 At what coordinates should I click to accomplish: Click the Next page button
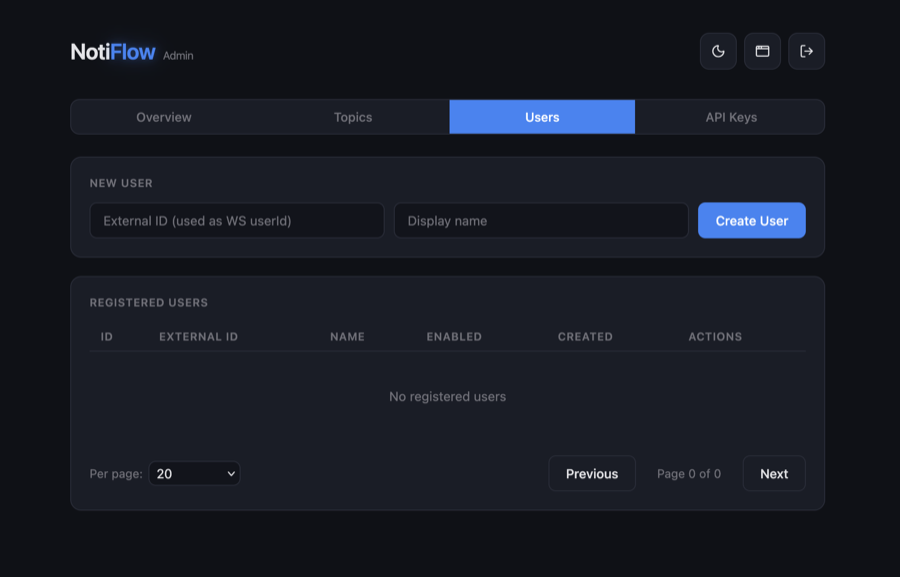(774, 474)
